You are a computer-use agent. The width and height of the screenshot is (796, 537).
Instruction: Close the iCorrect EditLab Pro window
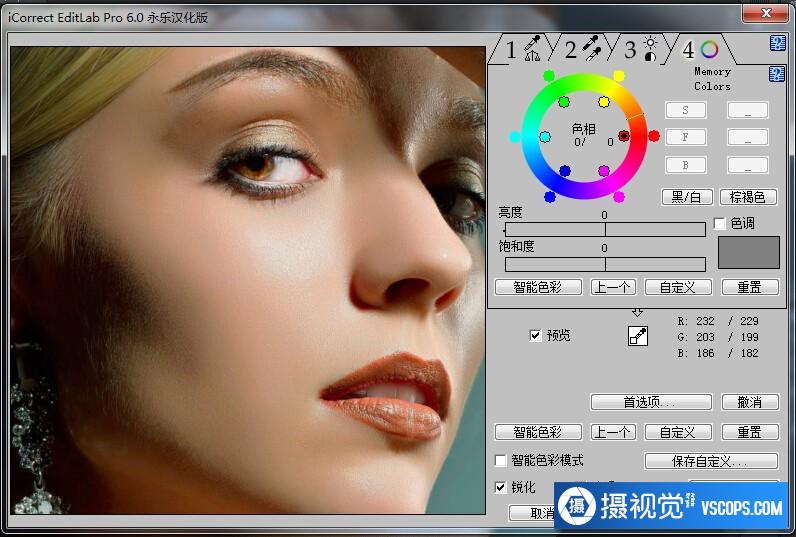click(766, 13)
